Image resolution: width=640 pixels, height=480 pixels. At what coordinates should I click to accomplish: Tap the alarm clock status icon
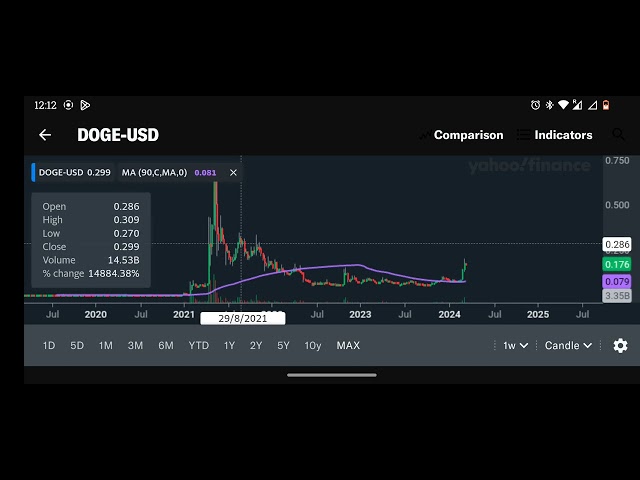tap(536, 105)
